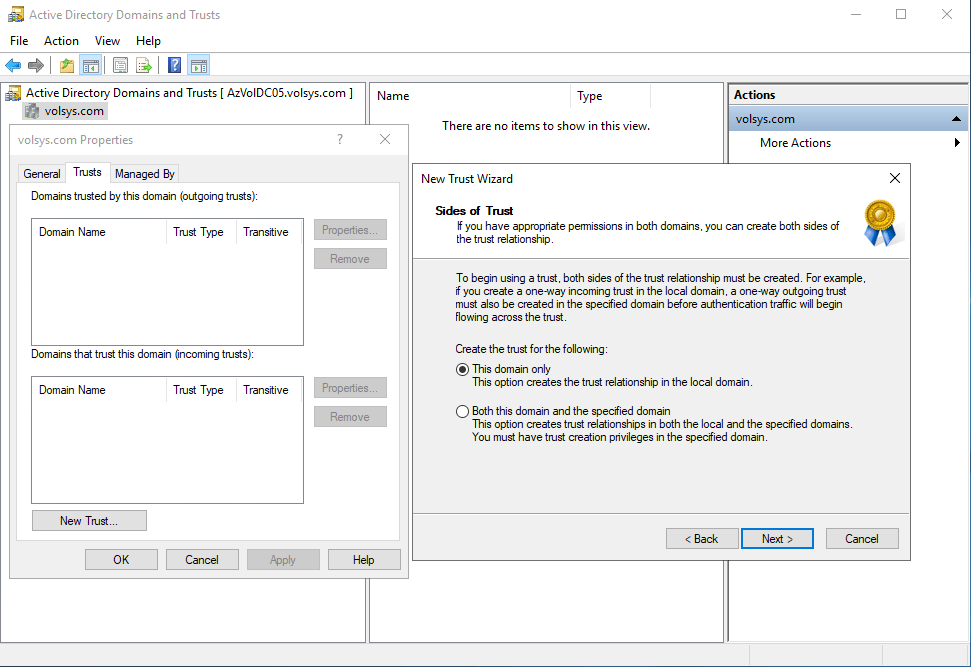Switch to the General tab

coord(42,174)
